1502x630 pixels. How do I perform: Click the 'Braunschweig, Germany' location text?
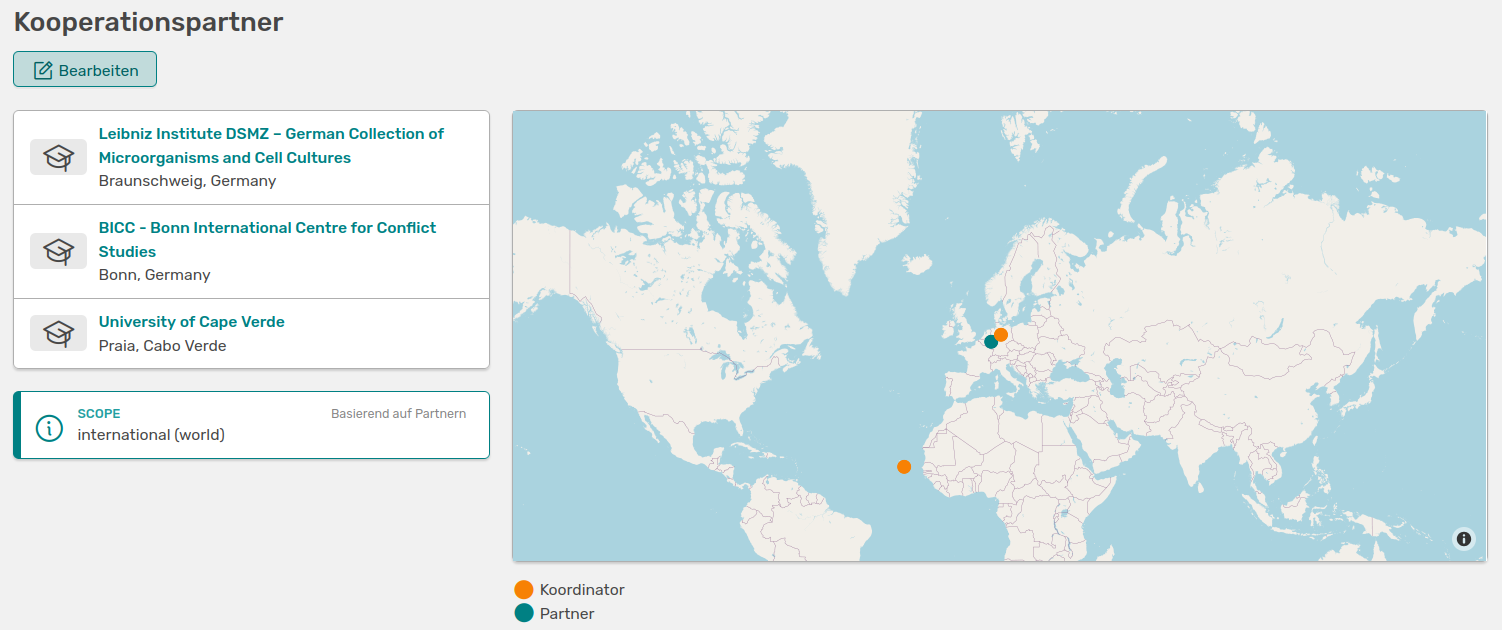click(x=187, y=181)
